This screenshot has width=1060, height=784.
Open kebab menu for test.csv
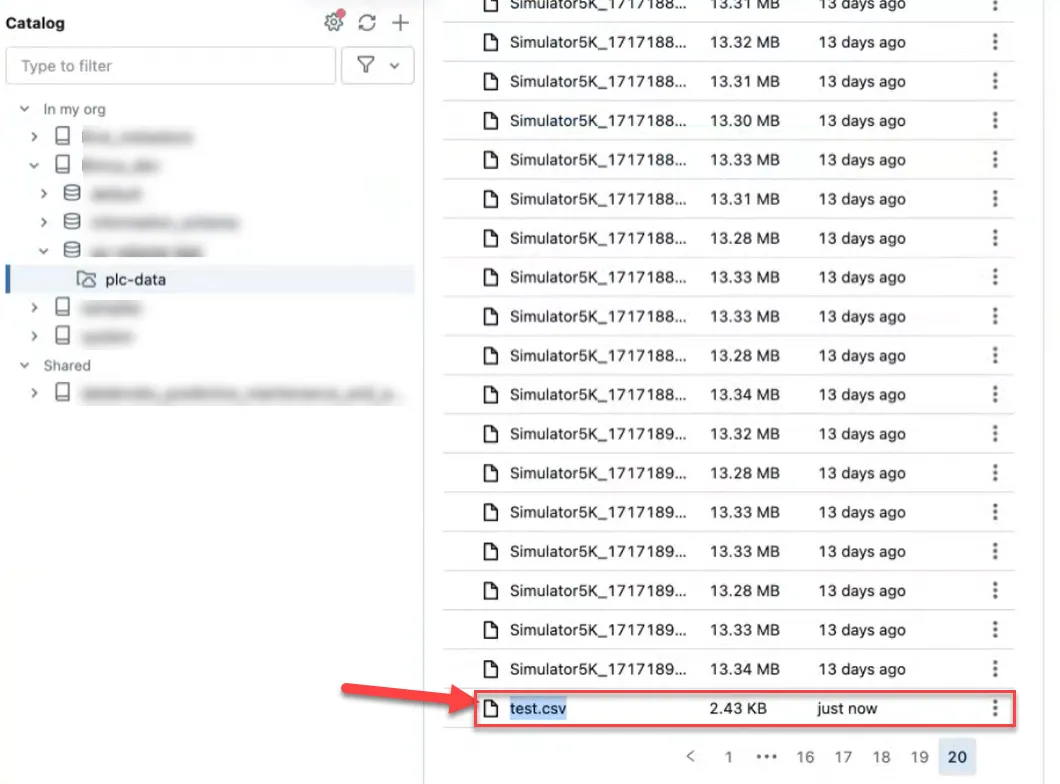point(994,708)
